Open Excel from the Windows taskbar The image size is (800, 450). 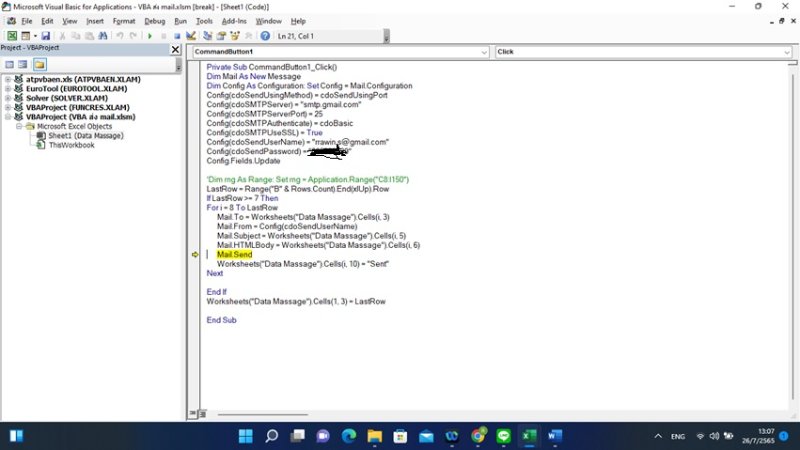pos(530,436)
